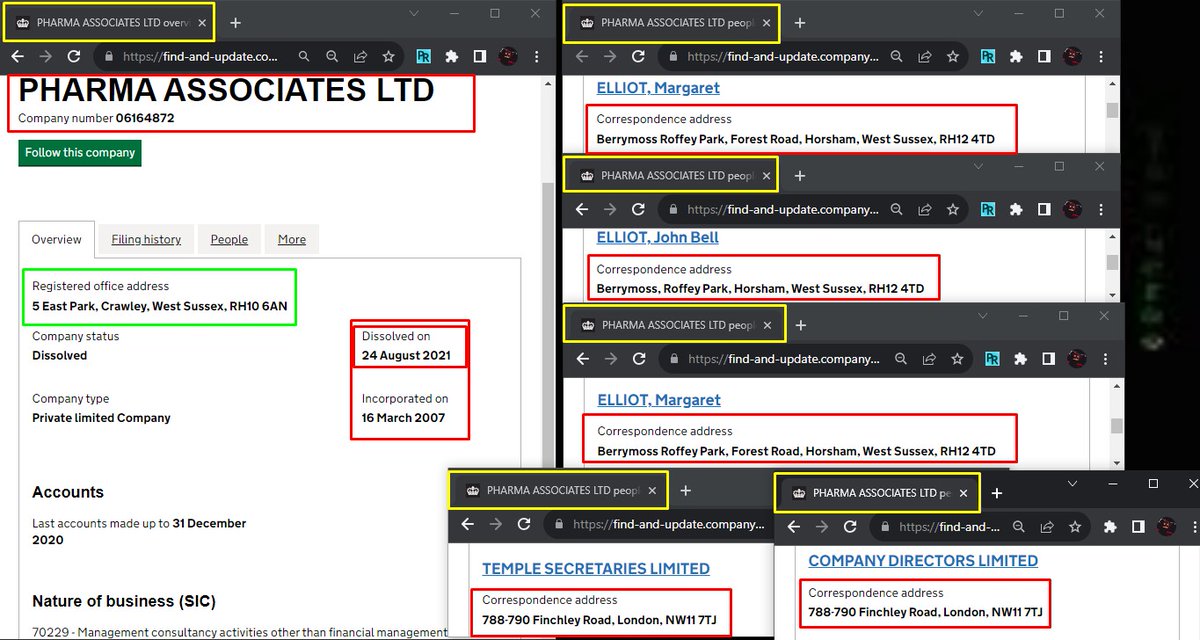Add new tab in COMPANY DIRECTORS window
The image size is (1200, 640).
pos(996,493)
